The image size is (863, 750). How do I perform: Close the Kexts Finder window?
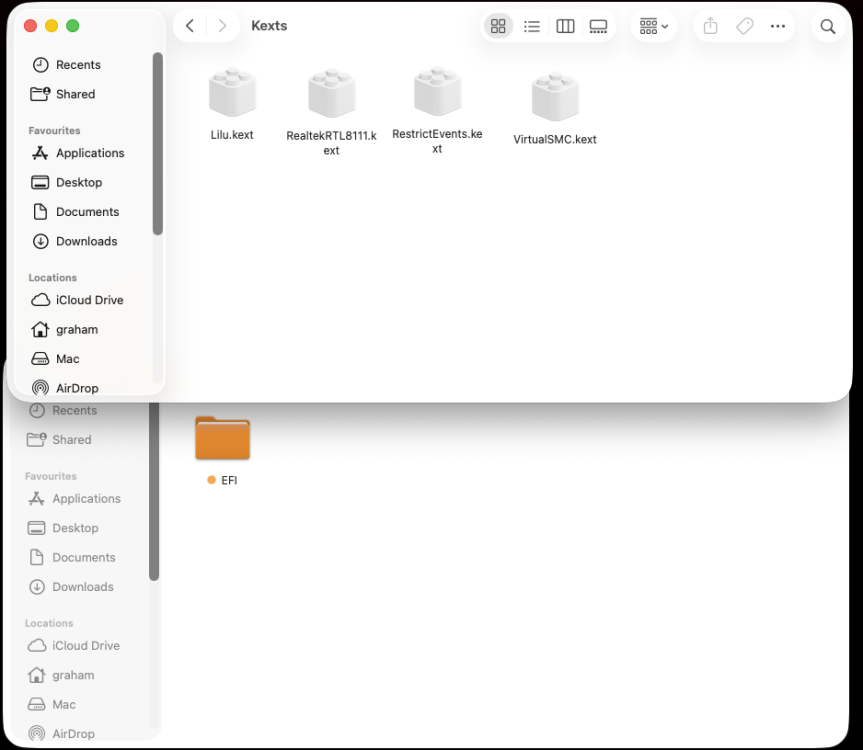point(31,26)
